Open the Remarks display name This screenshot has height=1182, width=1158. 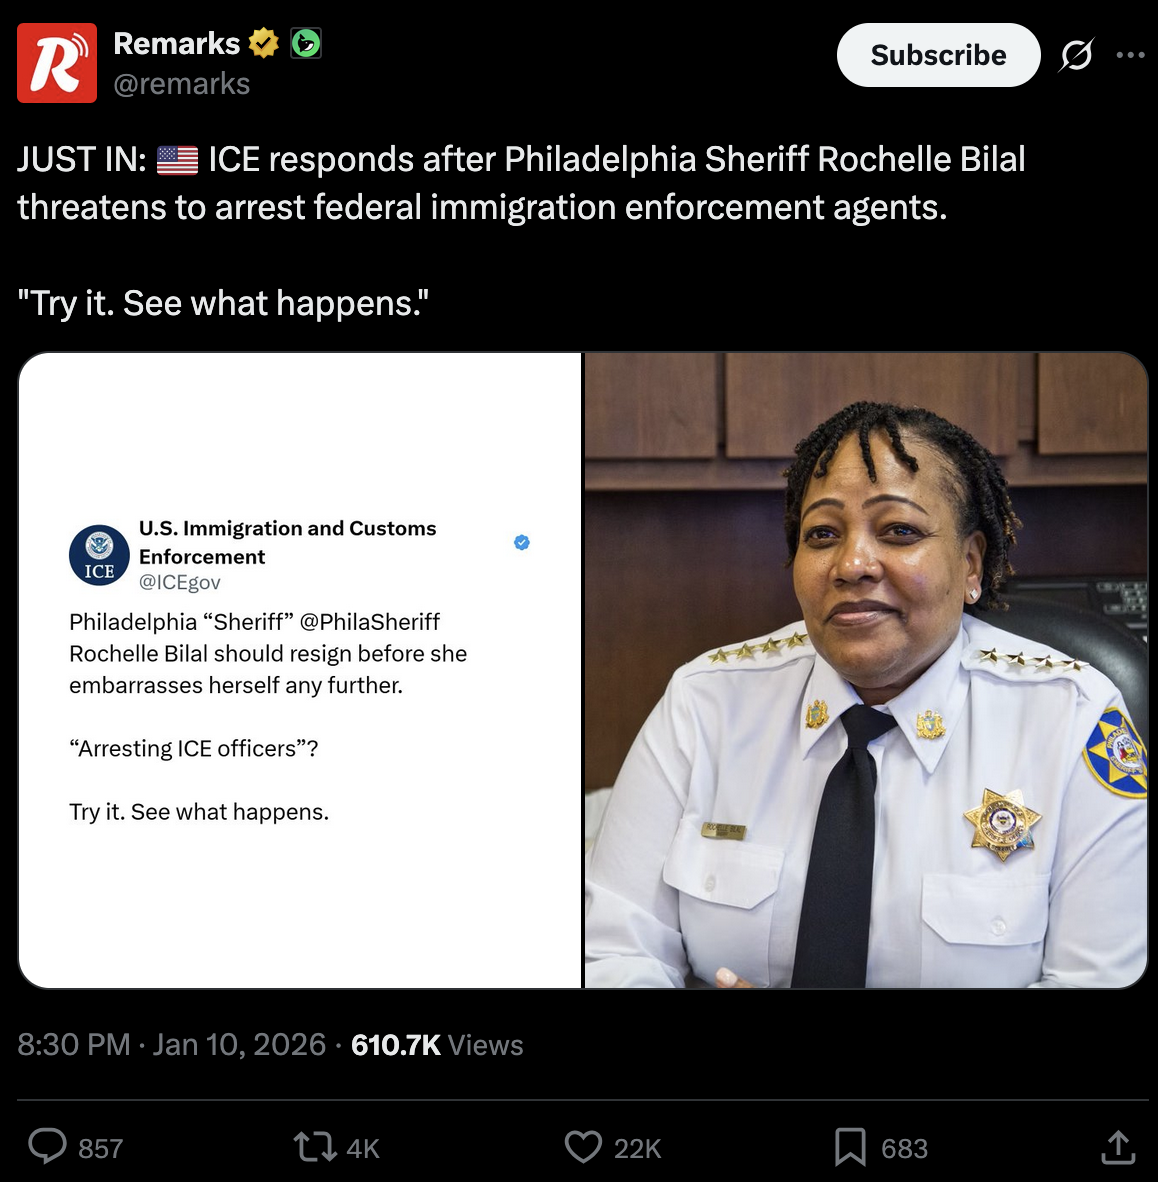tap(176, 43)
